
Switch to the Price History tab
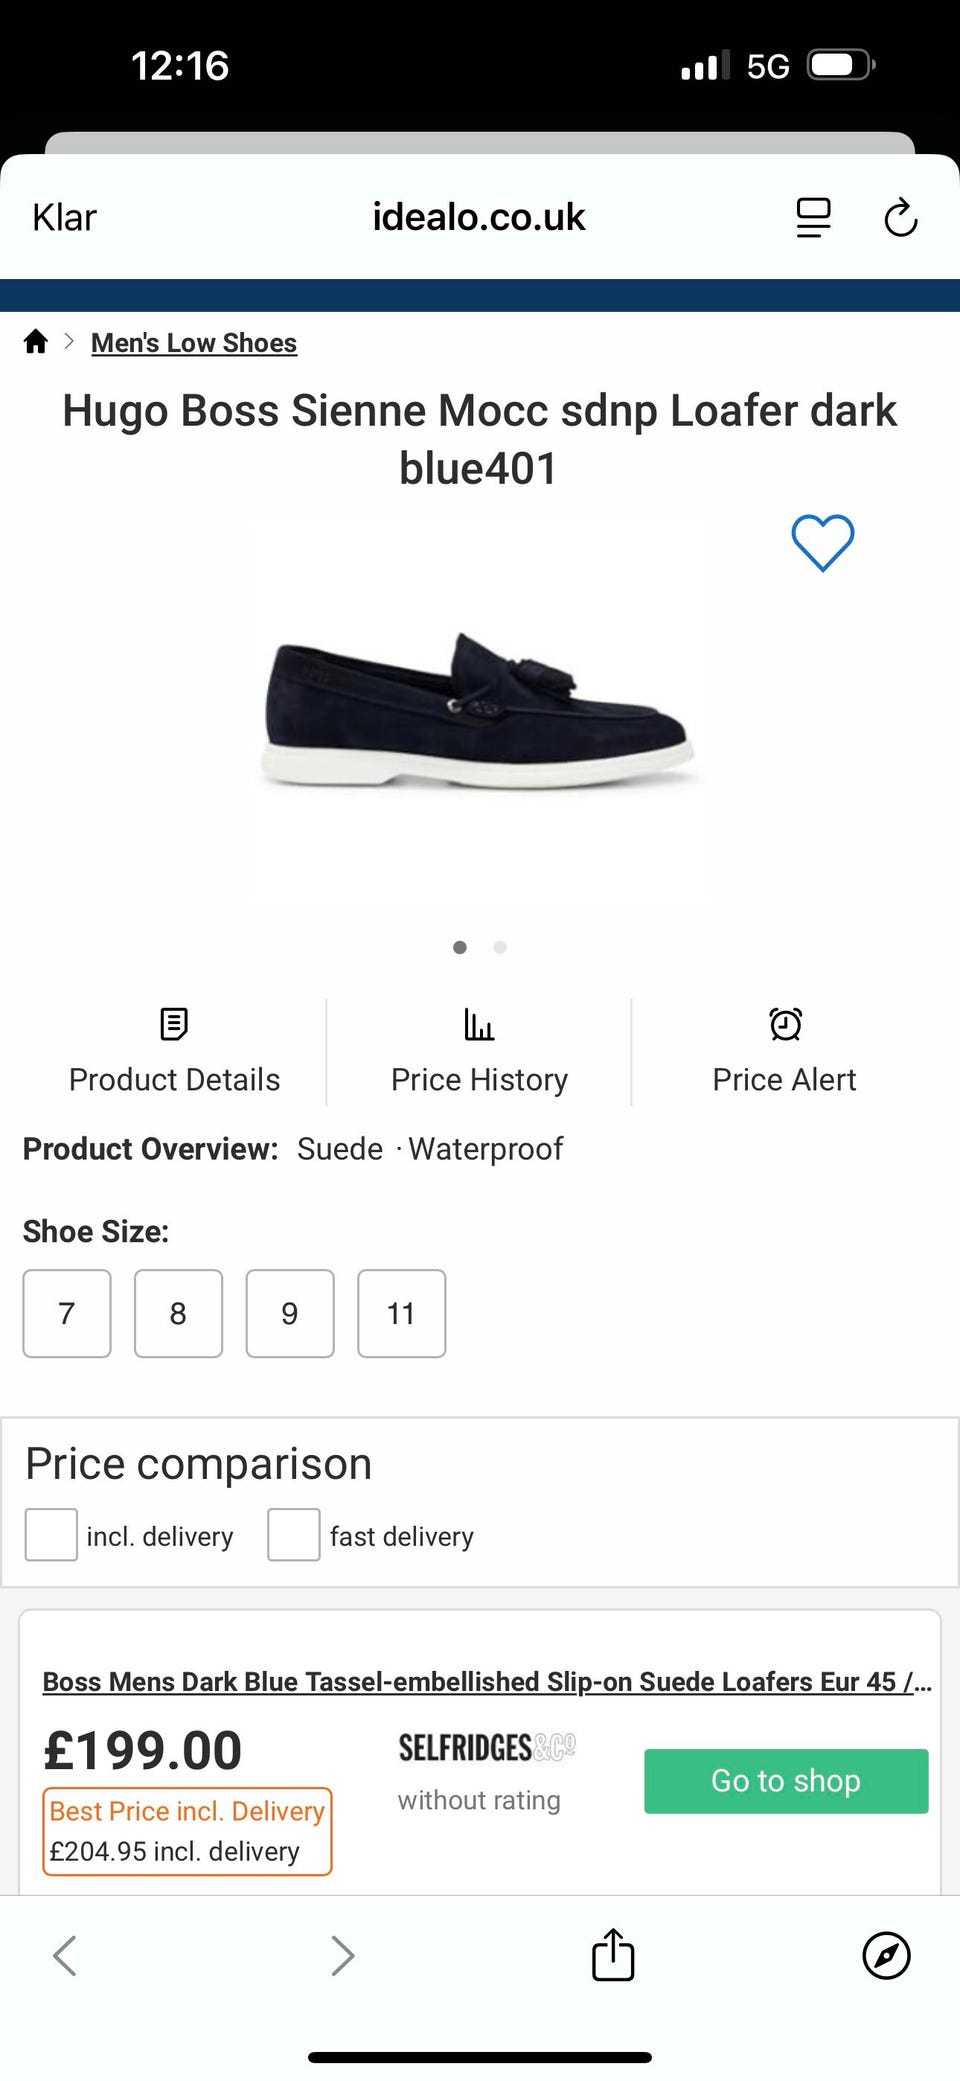click(479, 1052)
